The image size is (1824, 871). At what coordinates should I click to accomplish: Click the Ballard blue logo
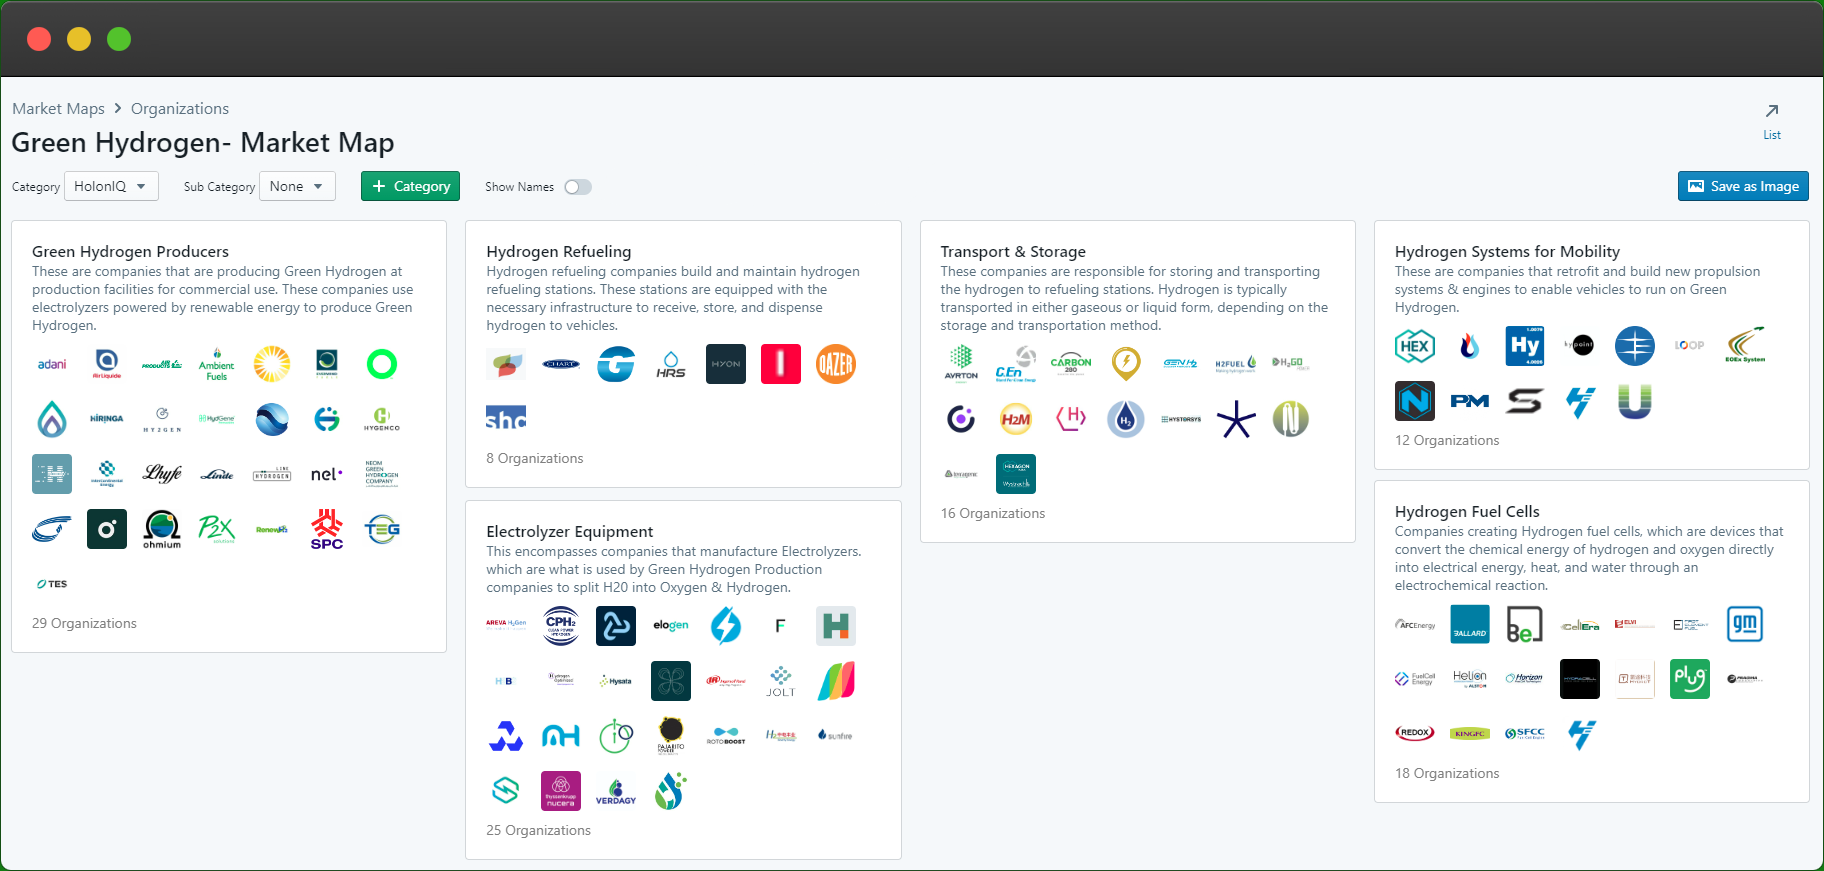(1470, 624)
